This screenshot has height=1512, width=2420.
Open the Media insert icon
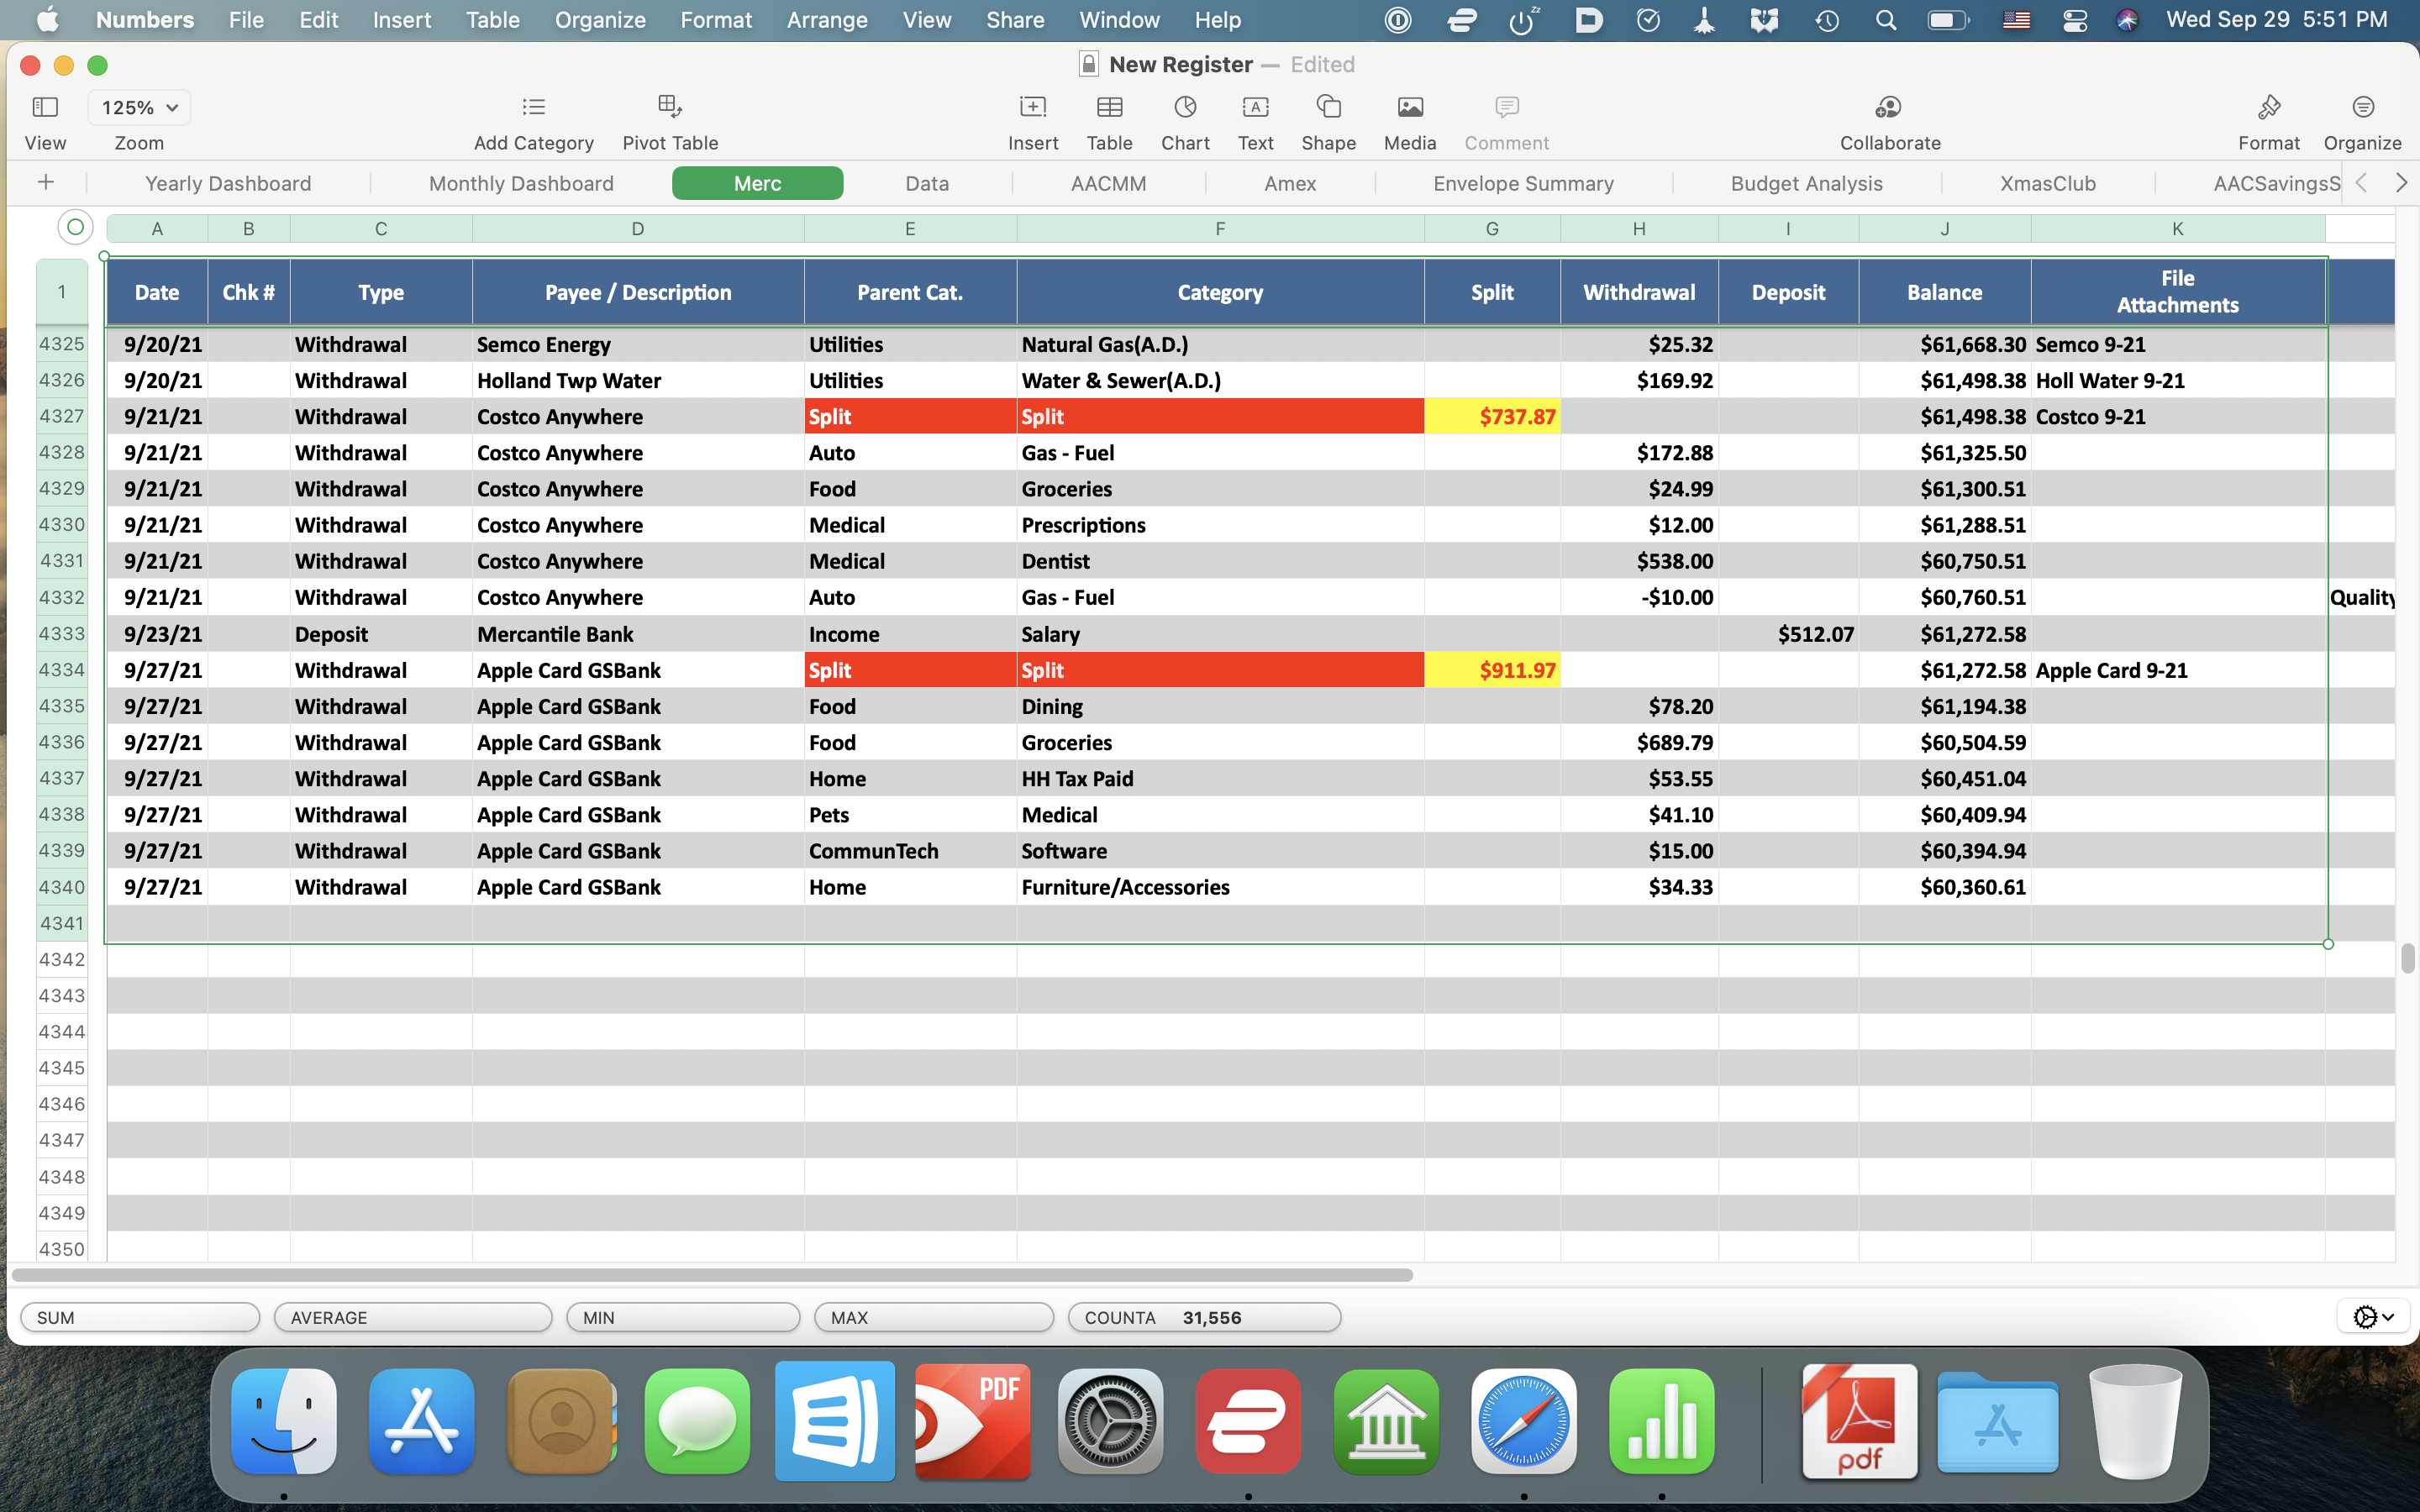coord(1409,107)
